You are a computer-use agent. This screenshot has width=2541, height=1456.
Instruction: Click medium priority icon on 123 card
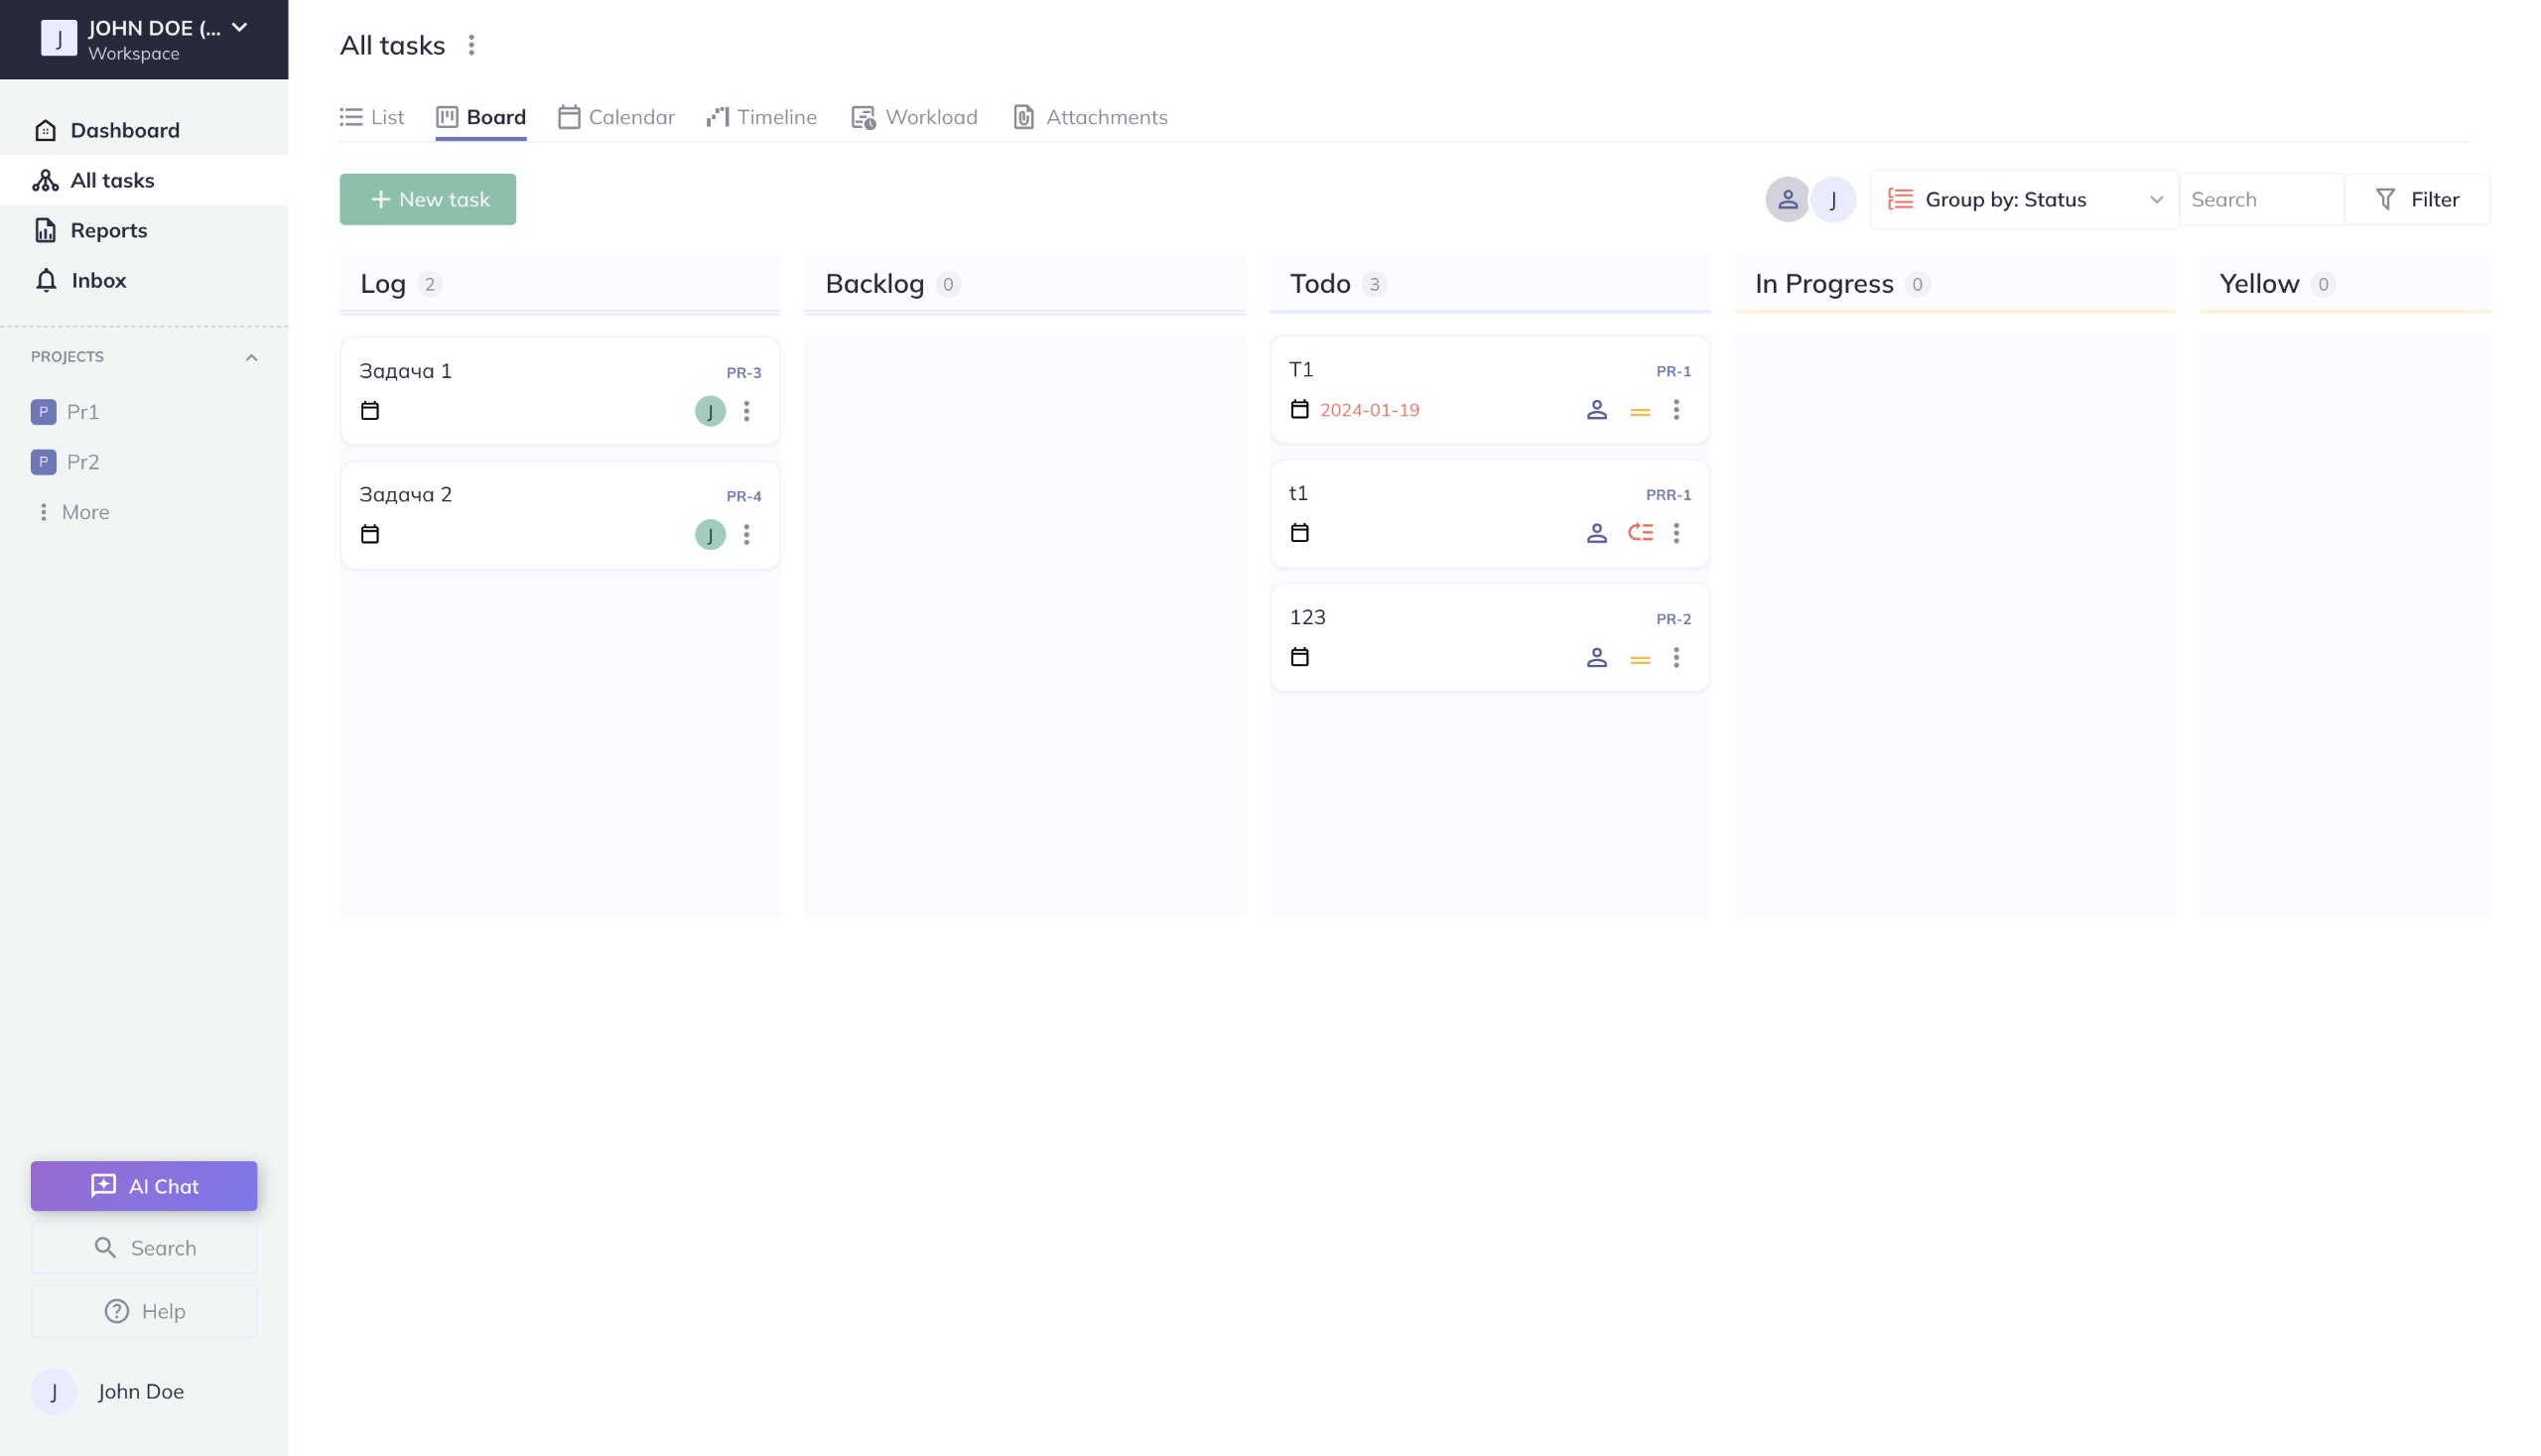click(x=1640, y=659)
